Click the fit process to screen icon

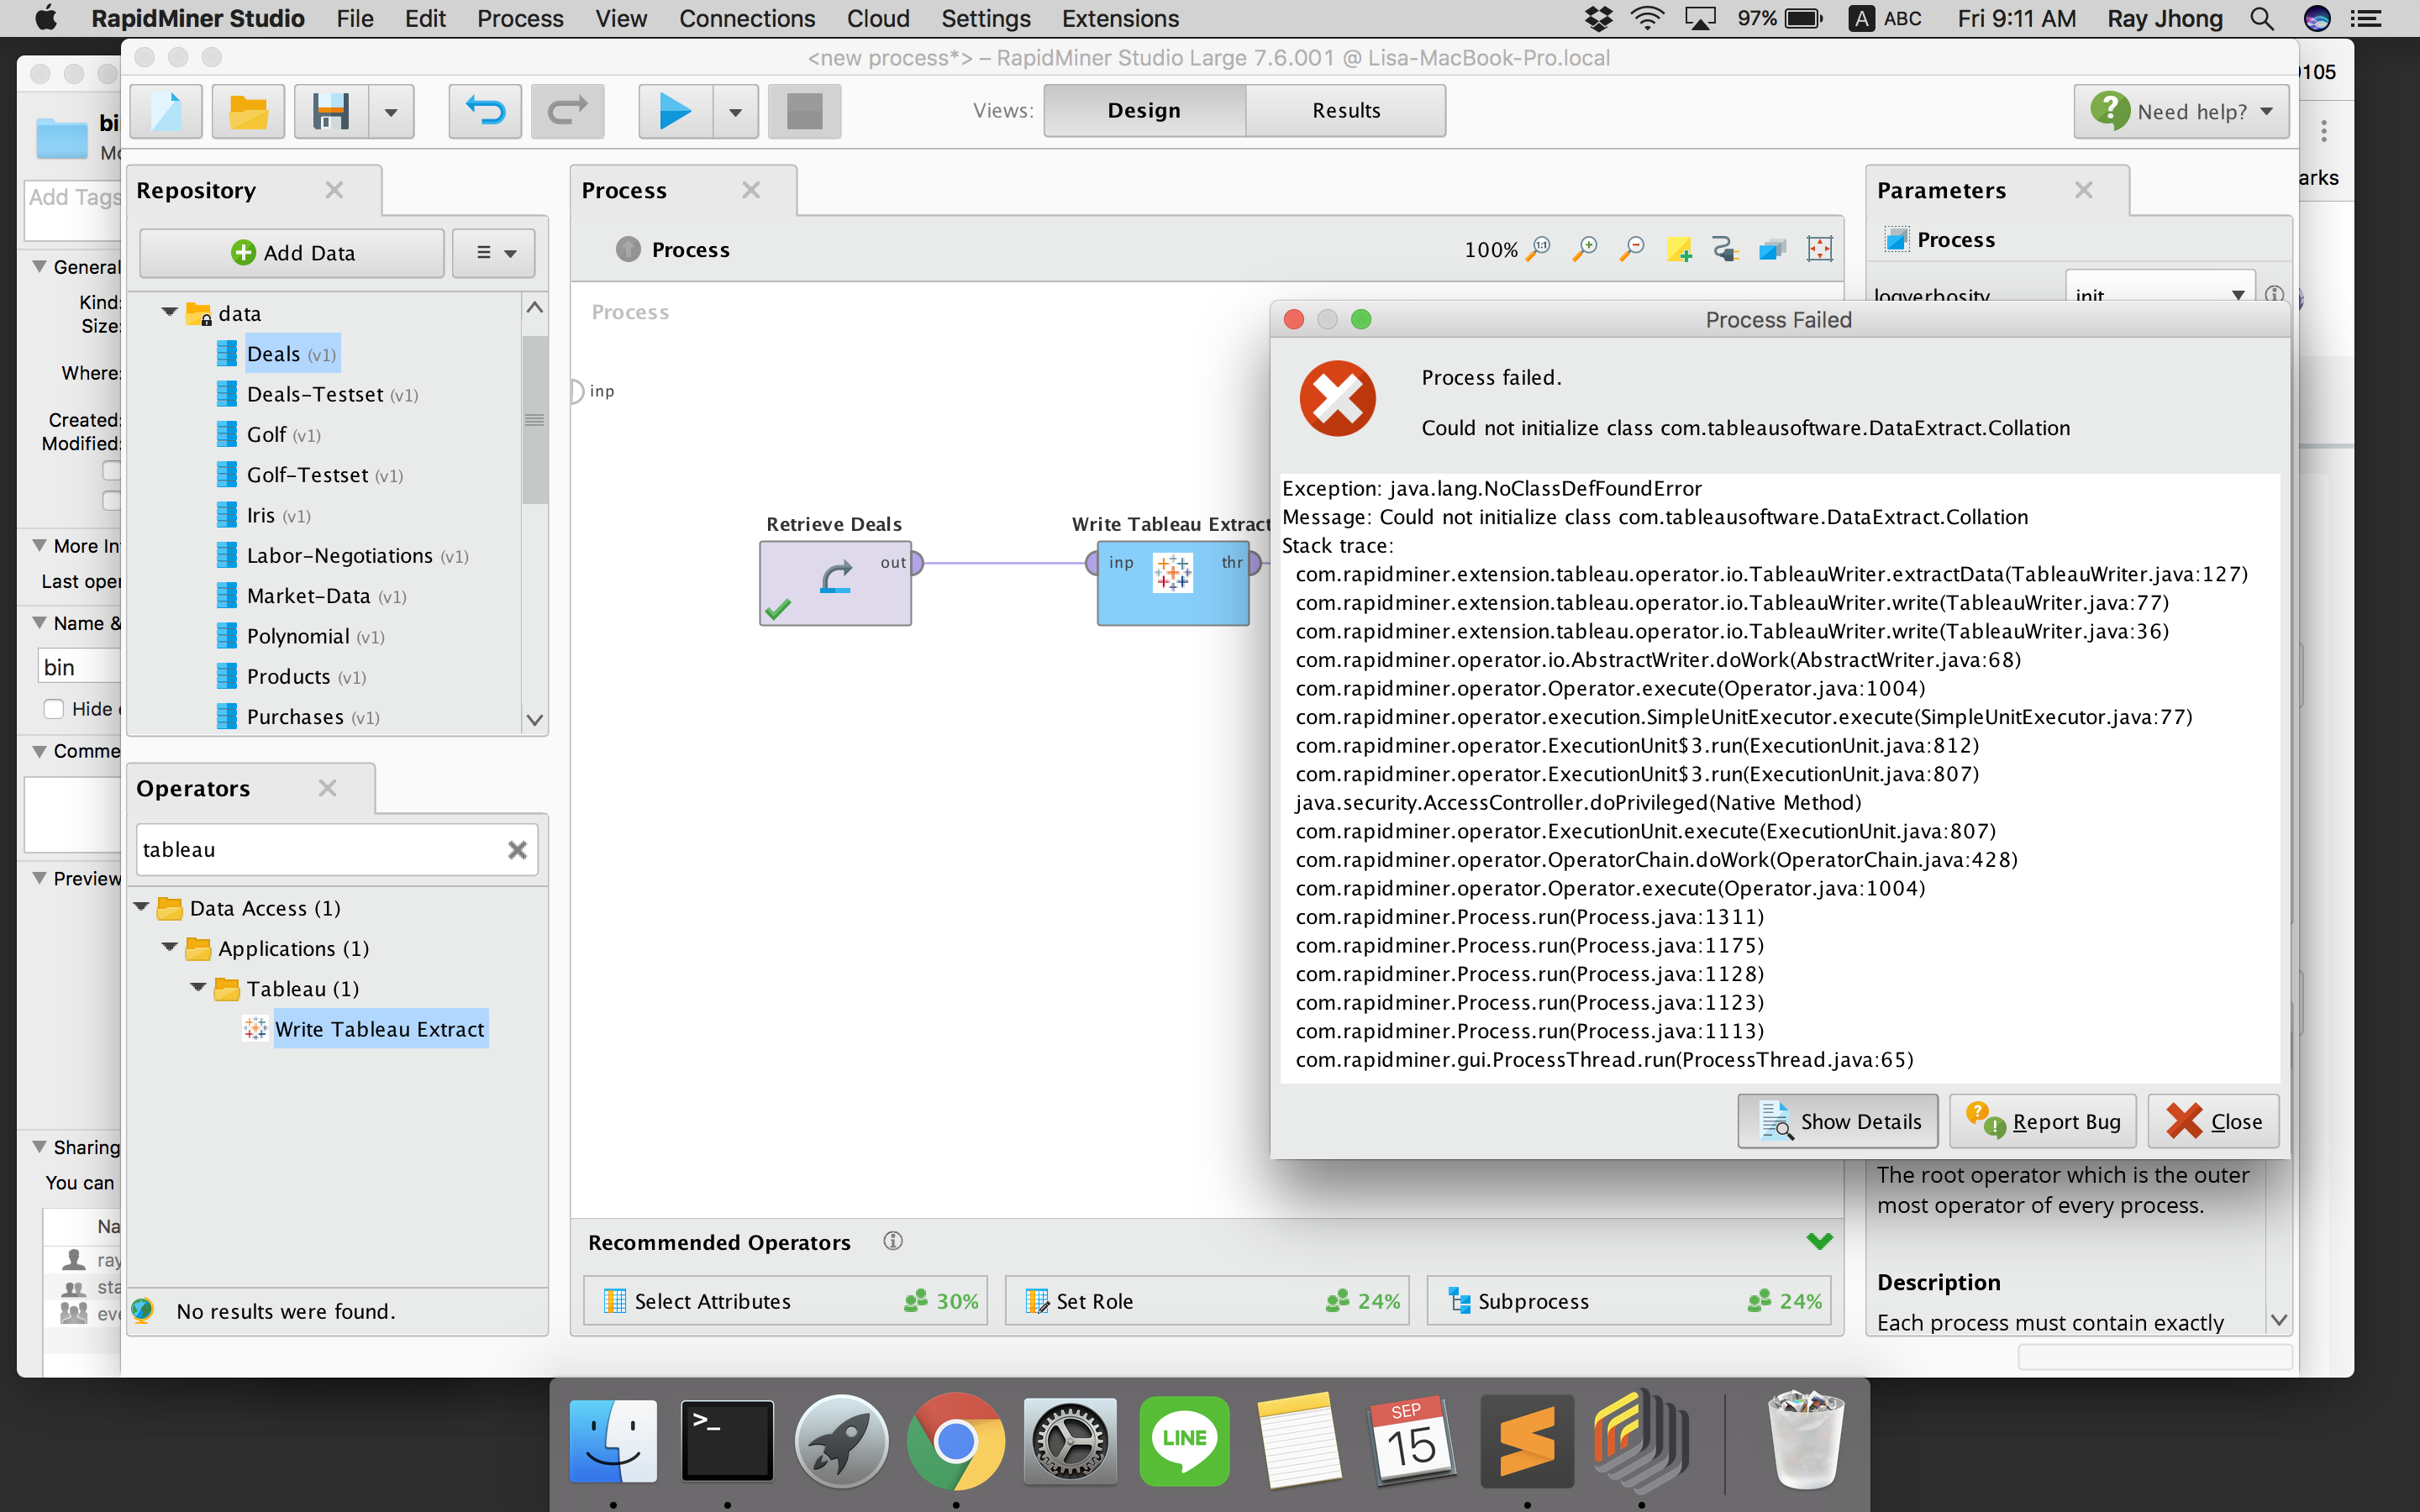coord(1820,248)
